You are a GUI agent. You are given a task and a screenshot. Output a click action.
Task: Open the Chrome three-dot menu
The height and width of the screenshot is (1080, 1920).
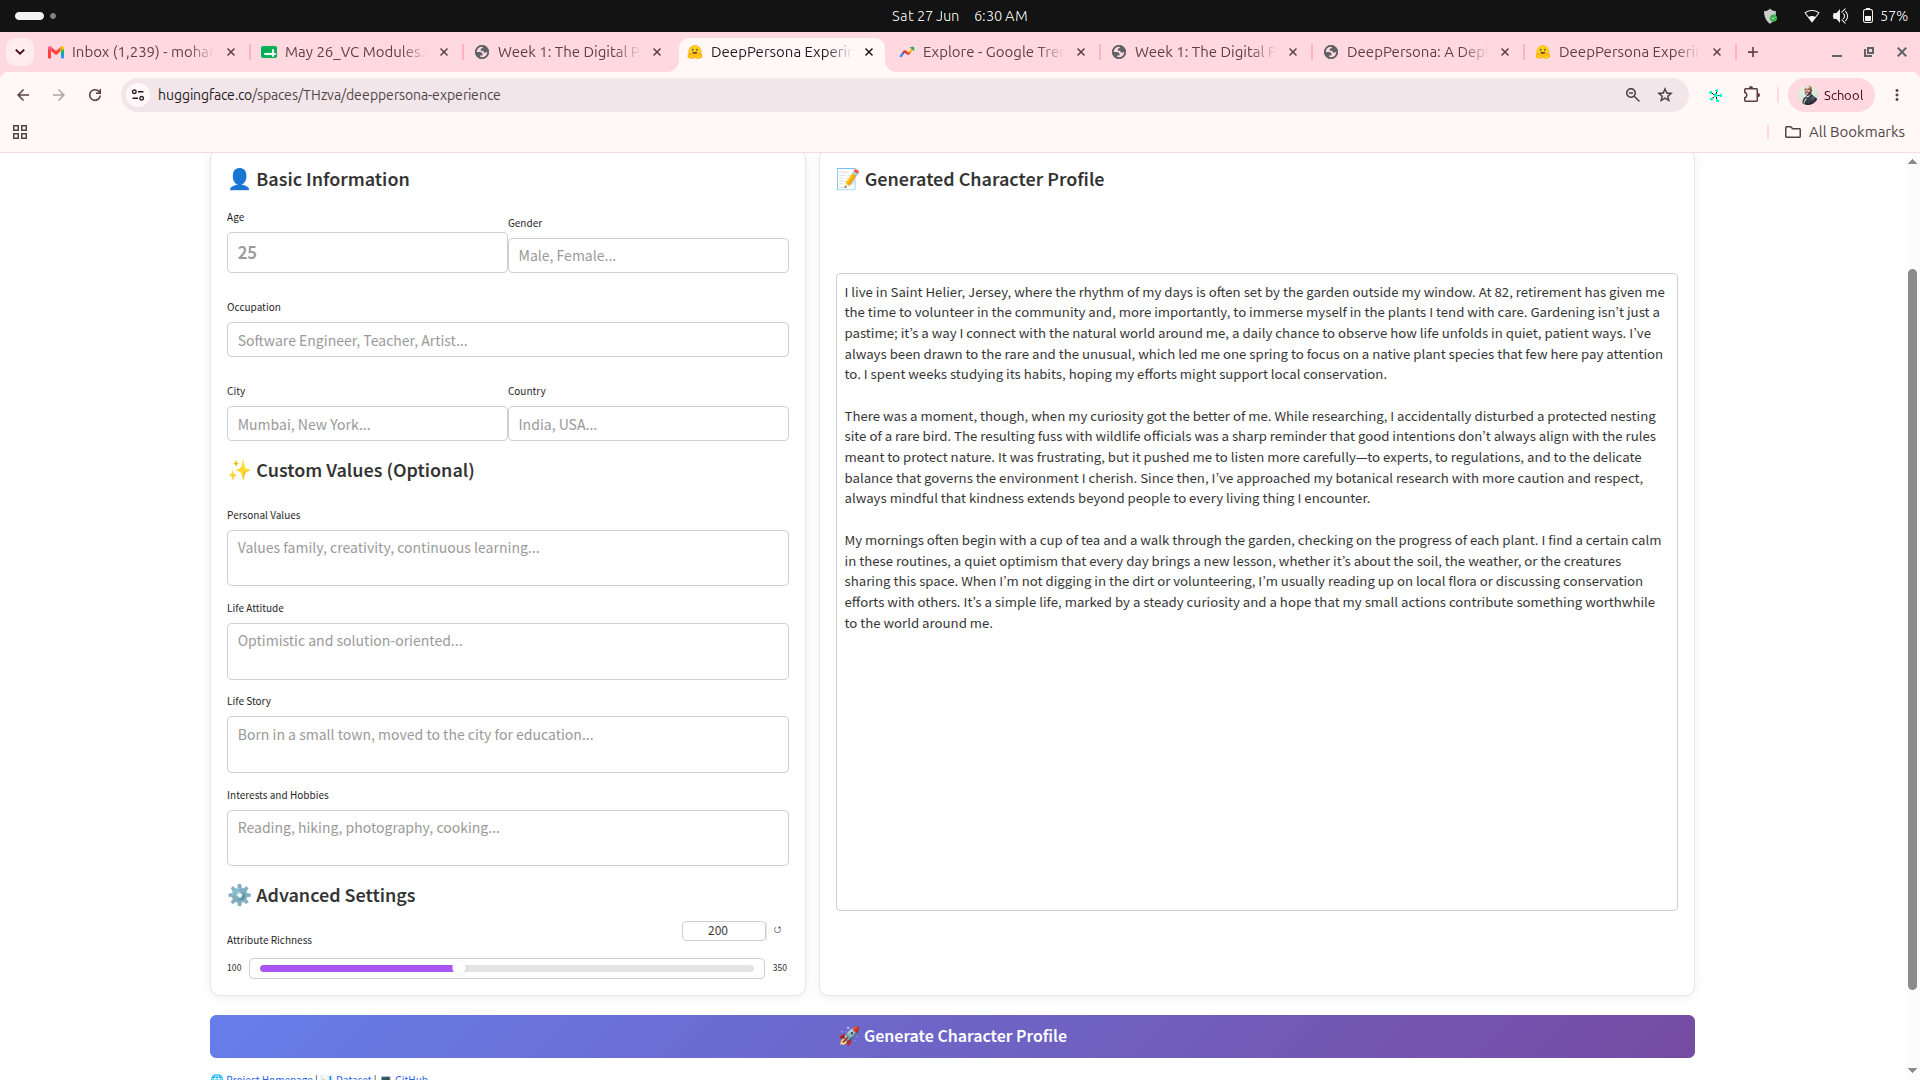(1897, 95)
